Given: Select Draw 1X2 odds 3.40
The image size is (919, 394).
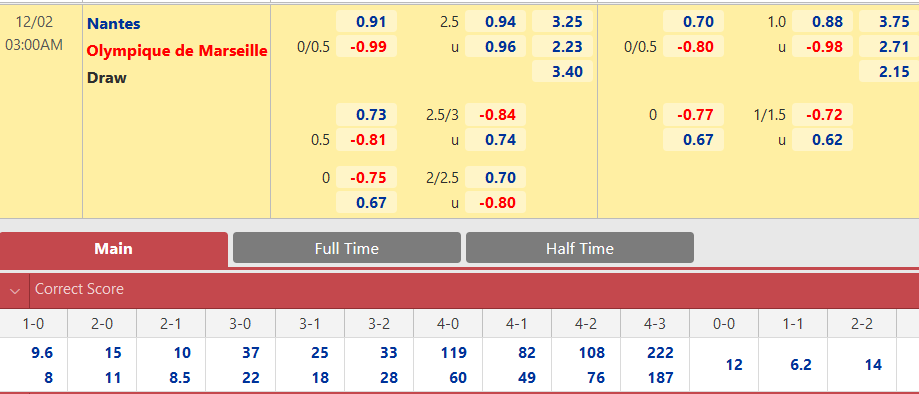Looking at the screenshot, I should point(563,72).
